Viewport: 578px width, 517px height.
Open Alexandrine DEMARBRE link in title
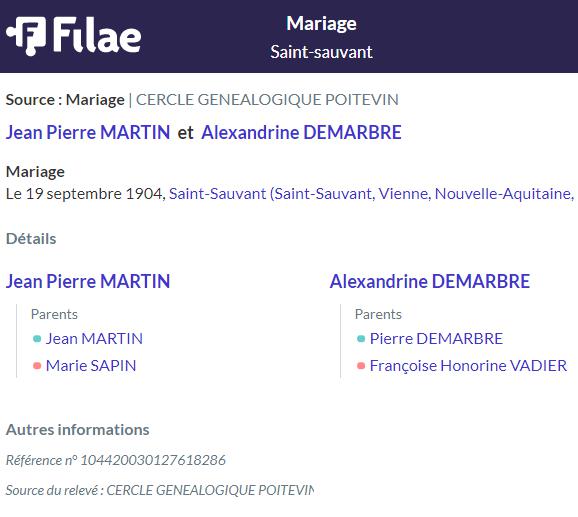coord(301,132)
